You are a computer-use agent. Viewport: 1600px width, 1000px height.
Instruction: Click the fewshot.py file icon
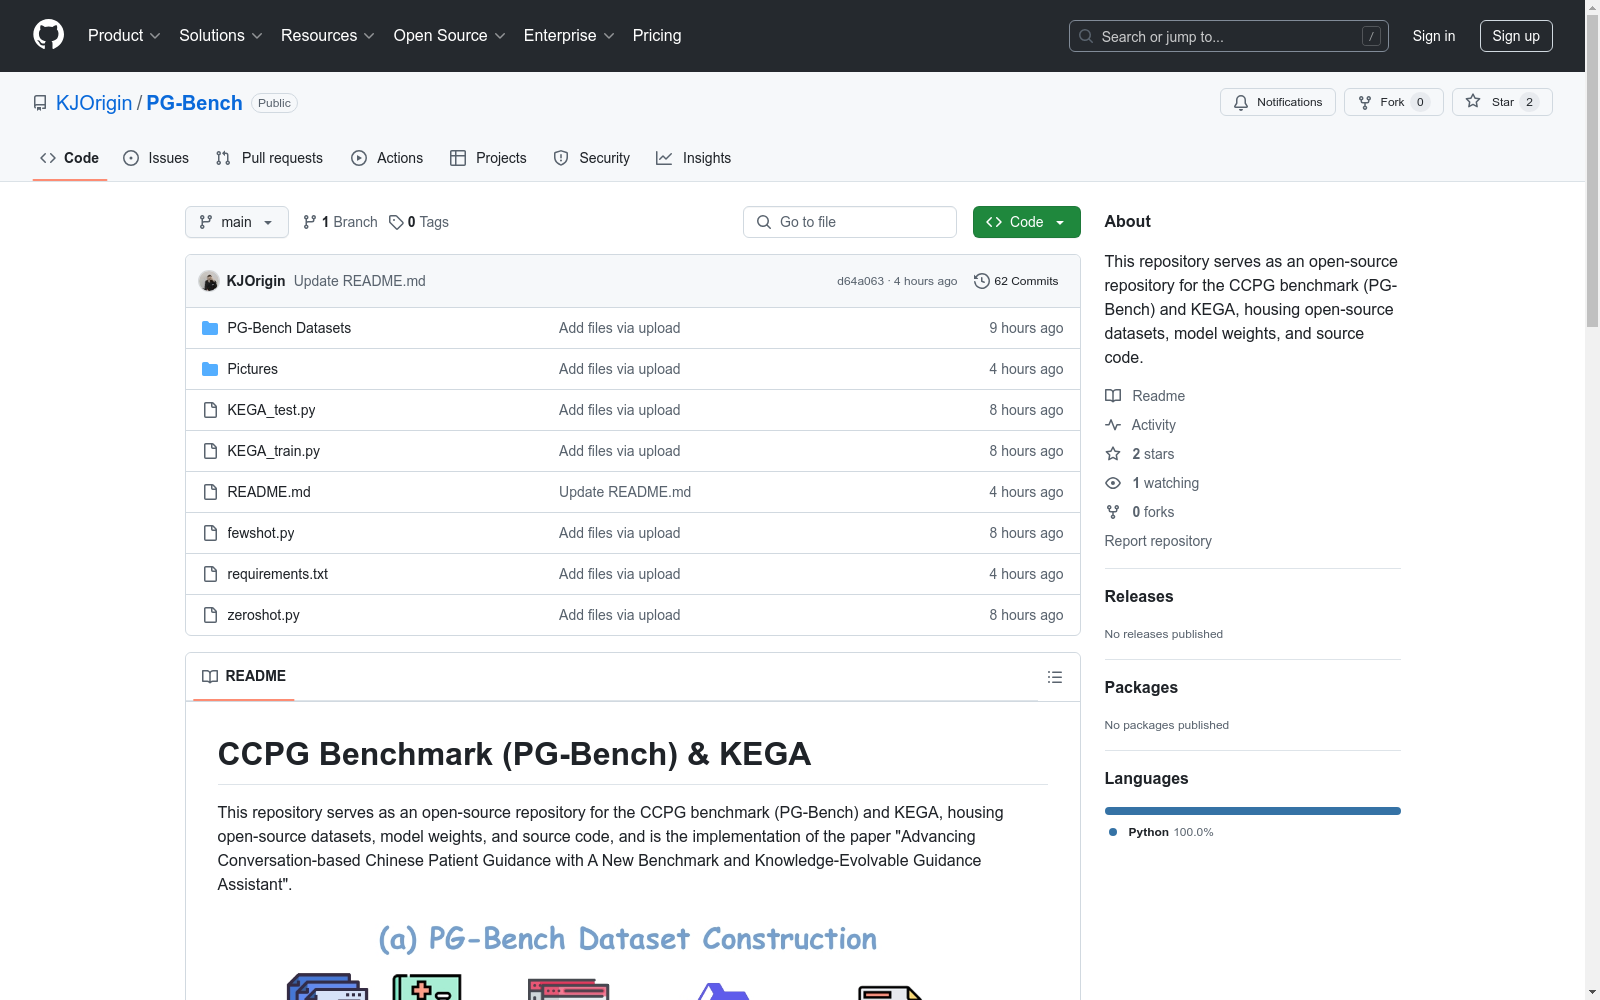pos(210,533)
